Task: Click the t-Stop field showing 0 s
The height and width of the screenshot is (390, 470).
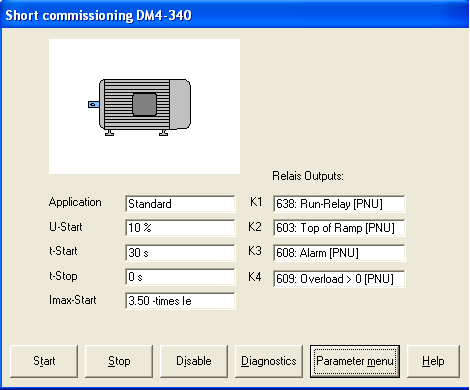Action: 180,277
